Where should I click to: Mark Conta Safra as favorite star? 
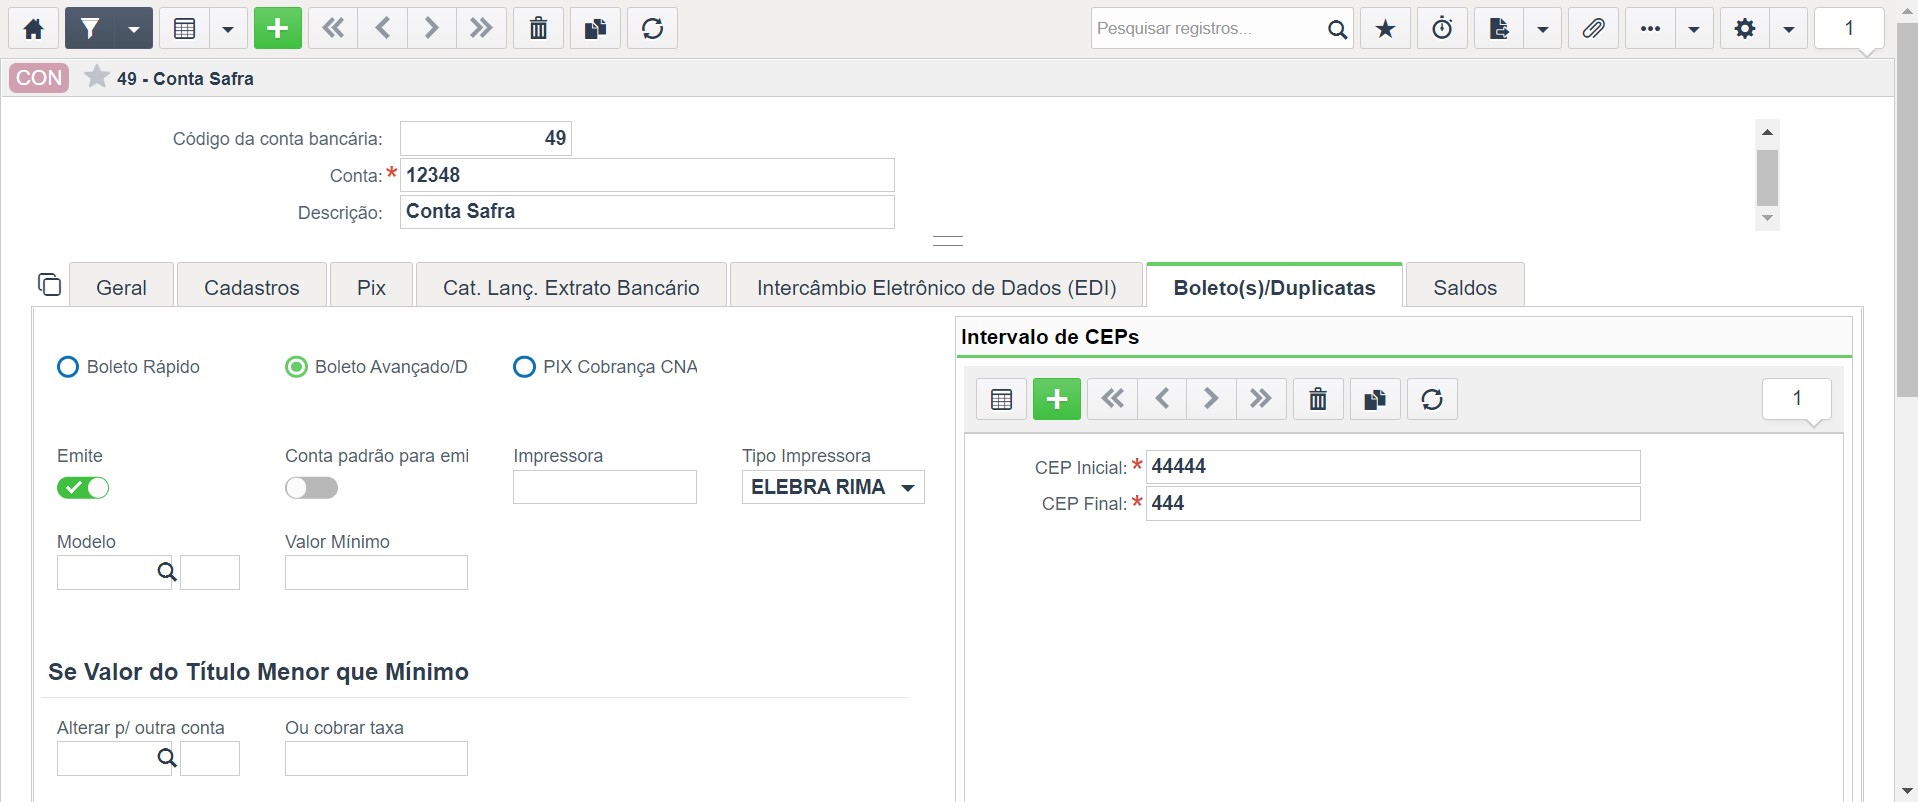[x=97, y=77]
